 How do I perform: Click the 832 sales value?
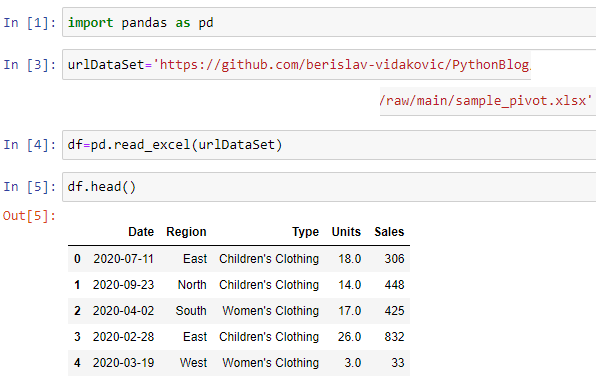[x=395, y=337]
